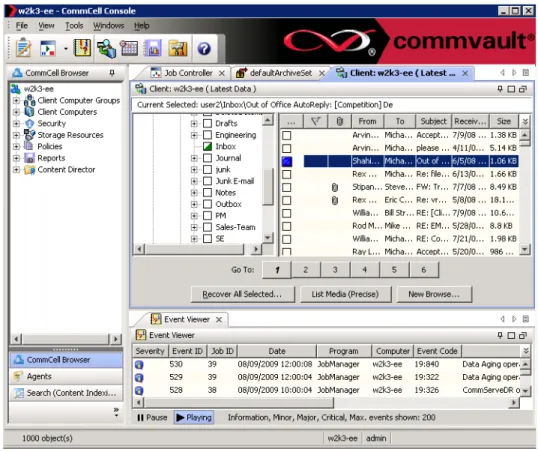The image size is (538, 452).
Task: Open the Job Controller toolbar icon
Action: click(x=48, y=48)
